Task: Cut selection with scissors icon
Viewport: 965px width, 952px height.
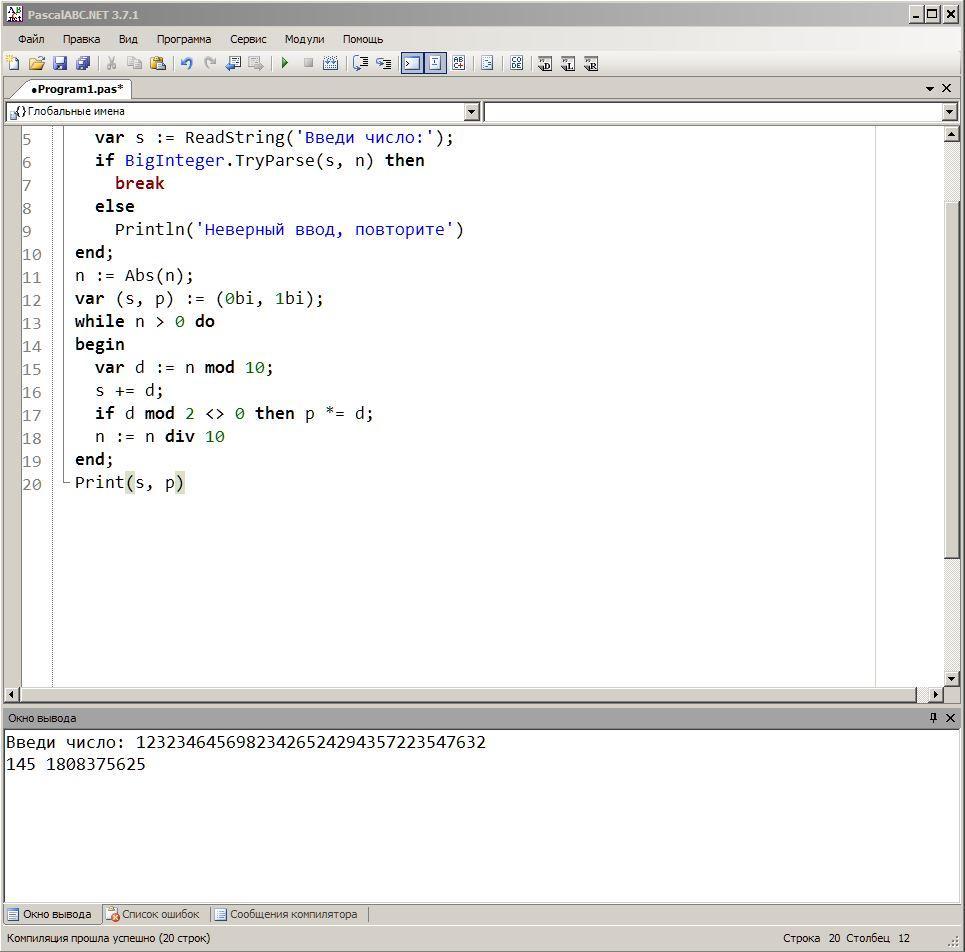Action: tap(111, 63)
